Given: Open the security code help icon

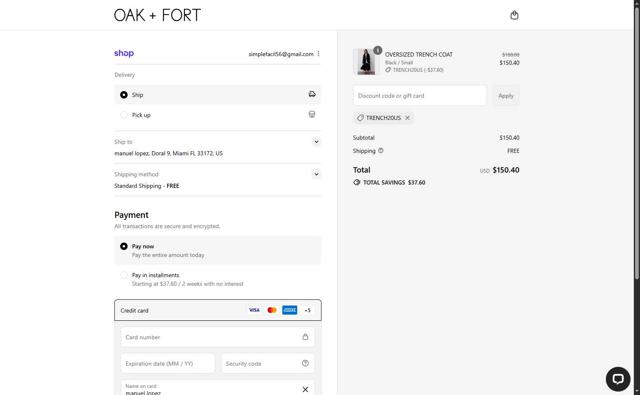Looking at the screenshot, I should coord(305,363).
